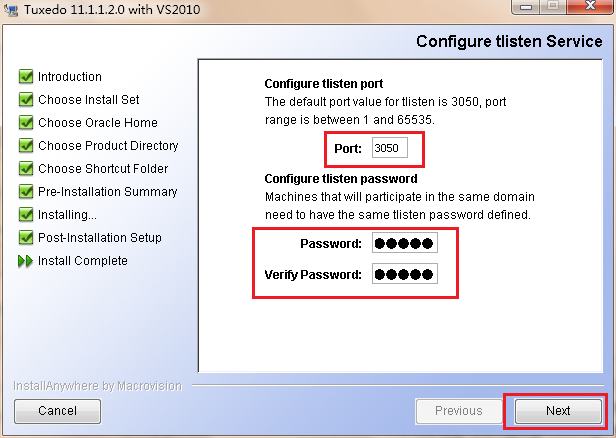
Task: Select the Post-Installation Setup step label
Action: (x=99, y=238)
